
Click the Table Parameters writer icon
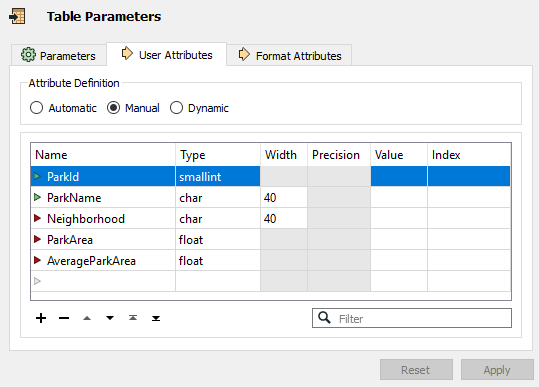click(17, 16)
